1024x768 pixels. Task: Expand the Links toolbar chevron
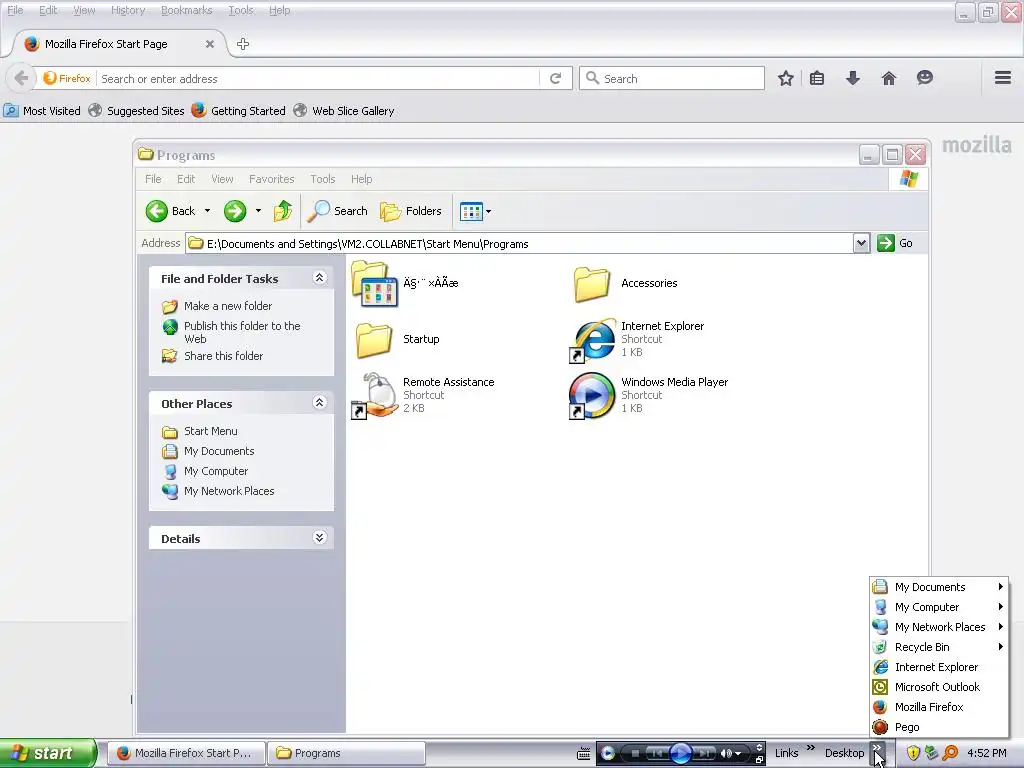[810, 748]
